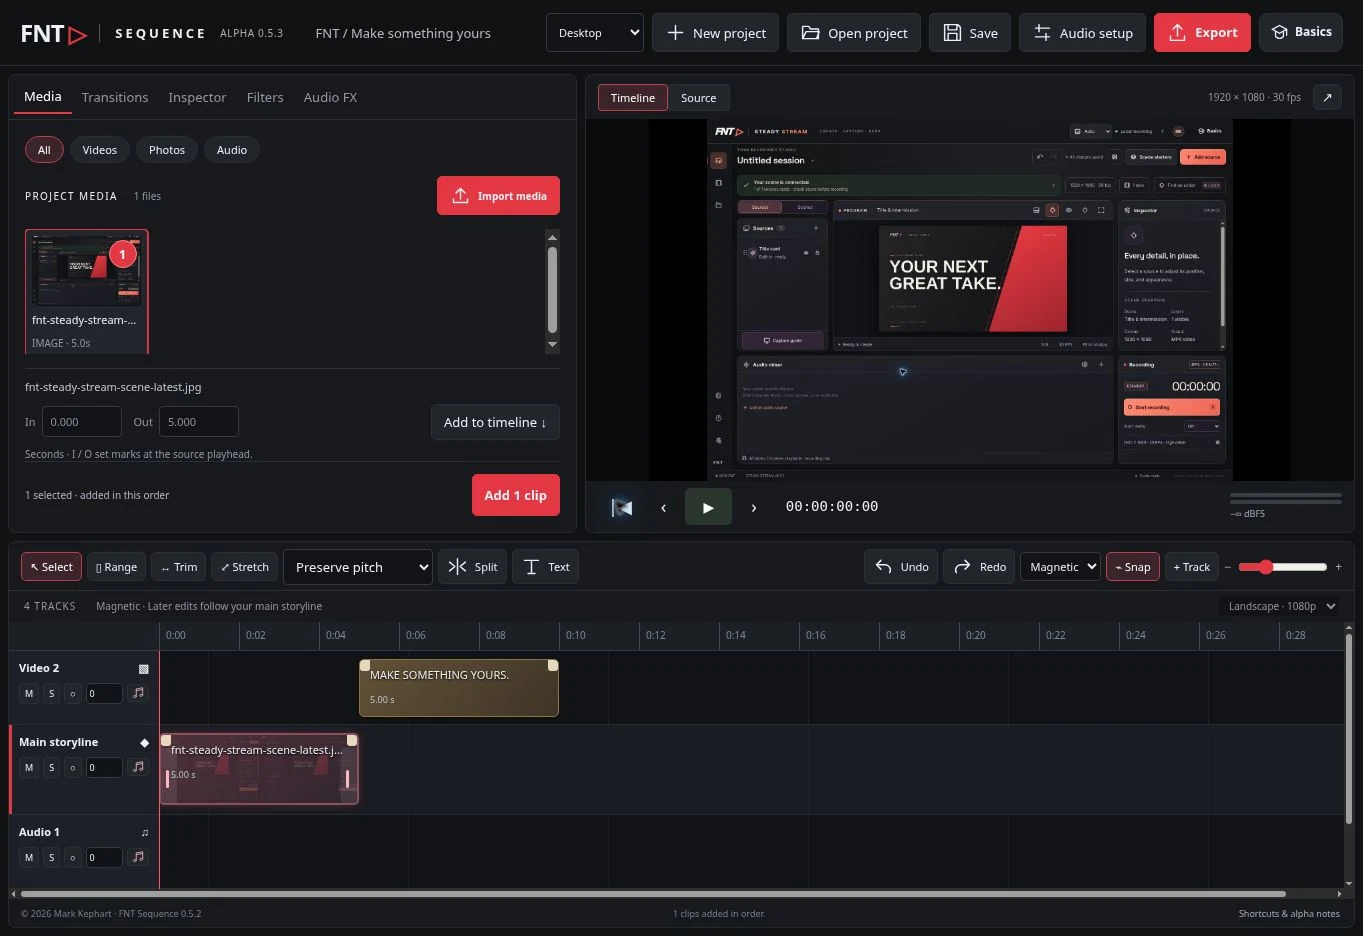
Task: Select the Stretch tool
Action: [245, 567]
